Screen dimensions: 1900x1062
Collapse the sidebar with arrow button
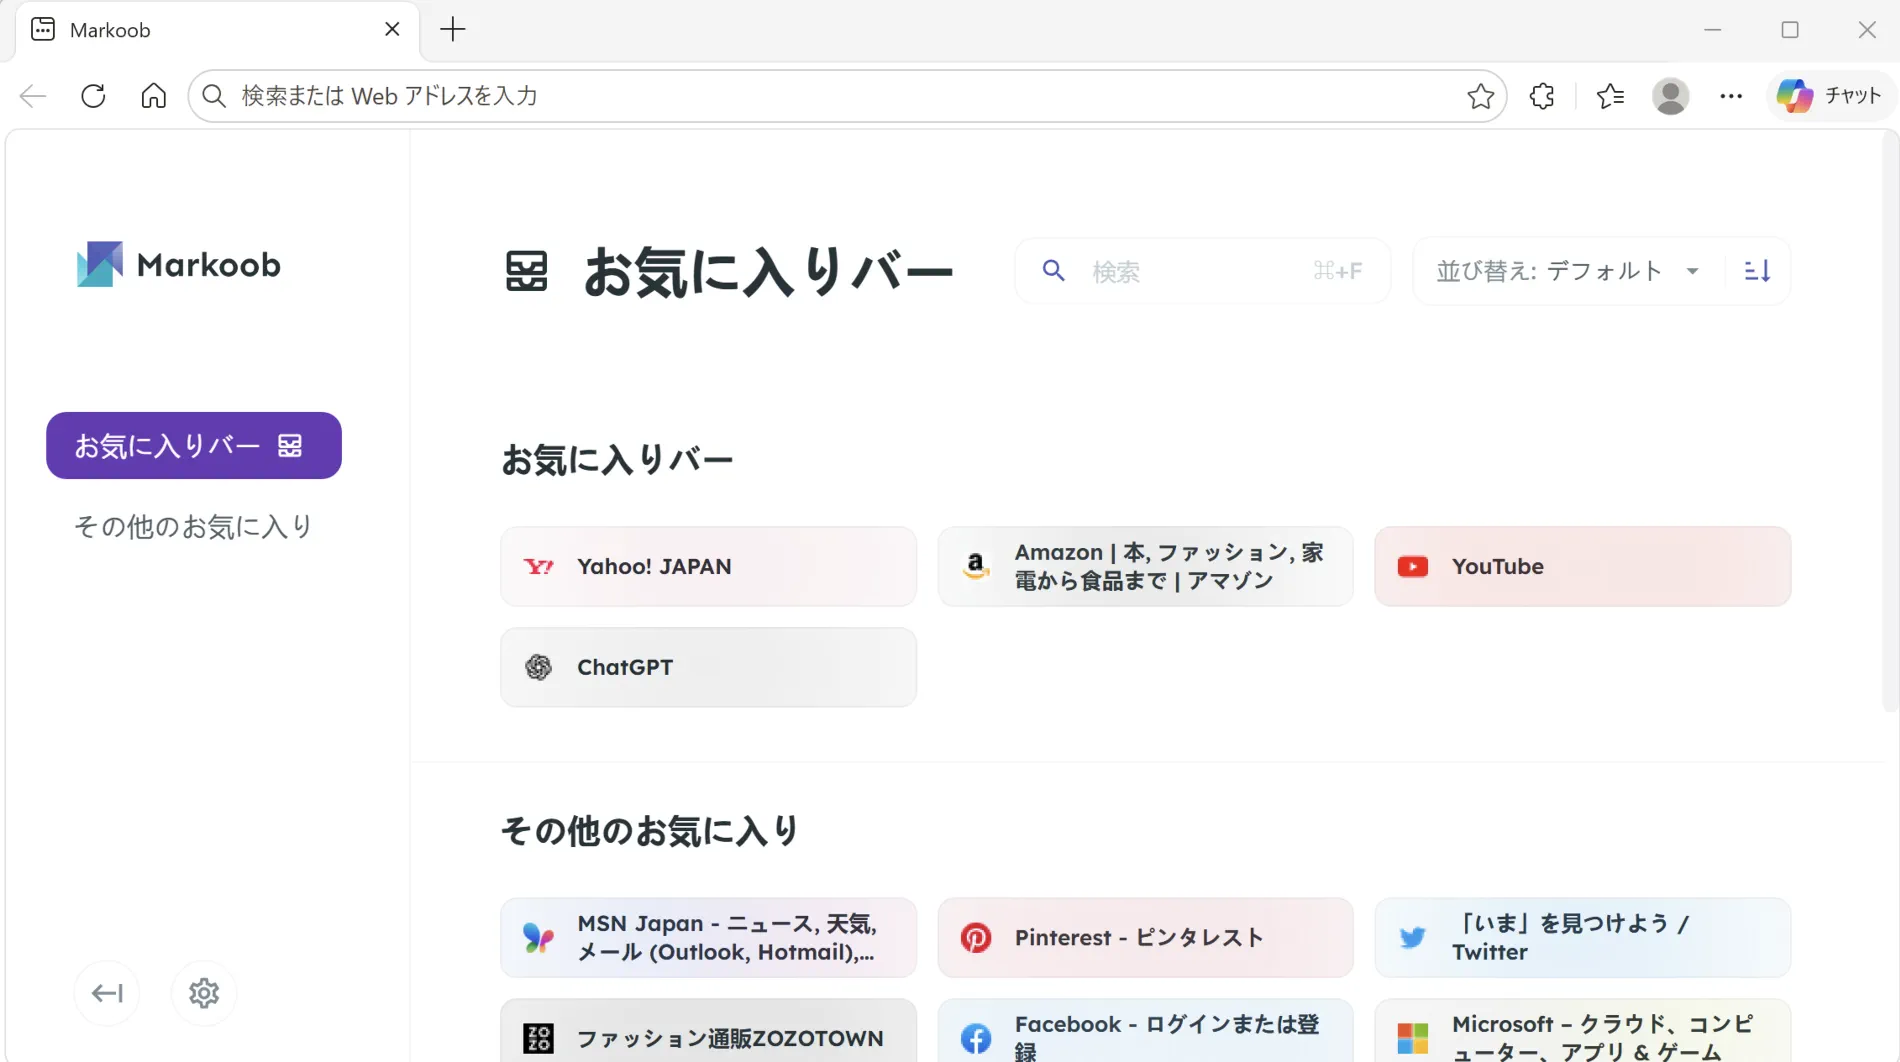(107, 993)
